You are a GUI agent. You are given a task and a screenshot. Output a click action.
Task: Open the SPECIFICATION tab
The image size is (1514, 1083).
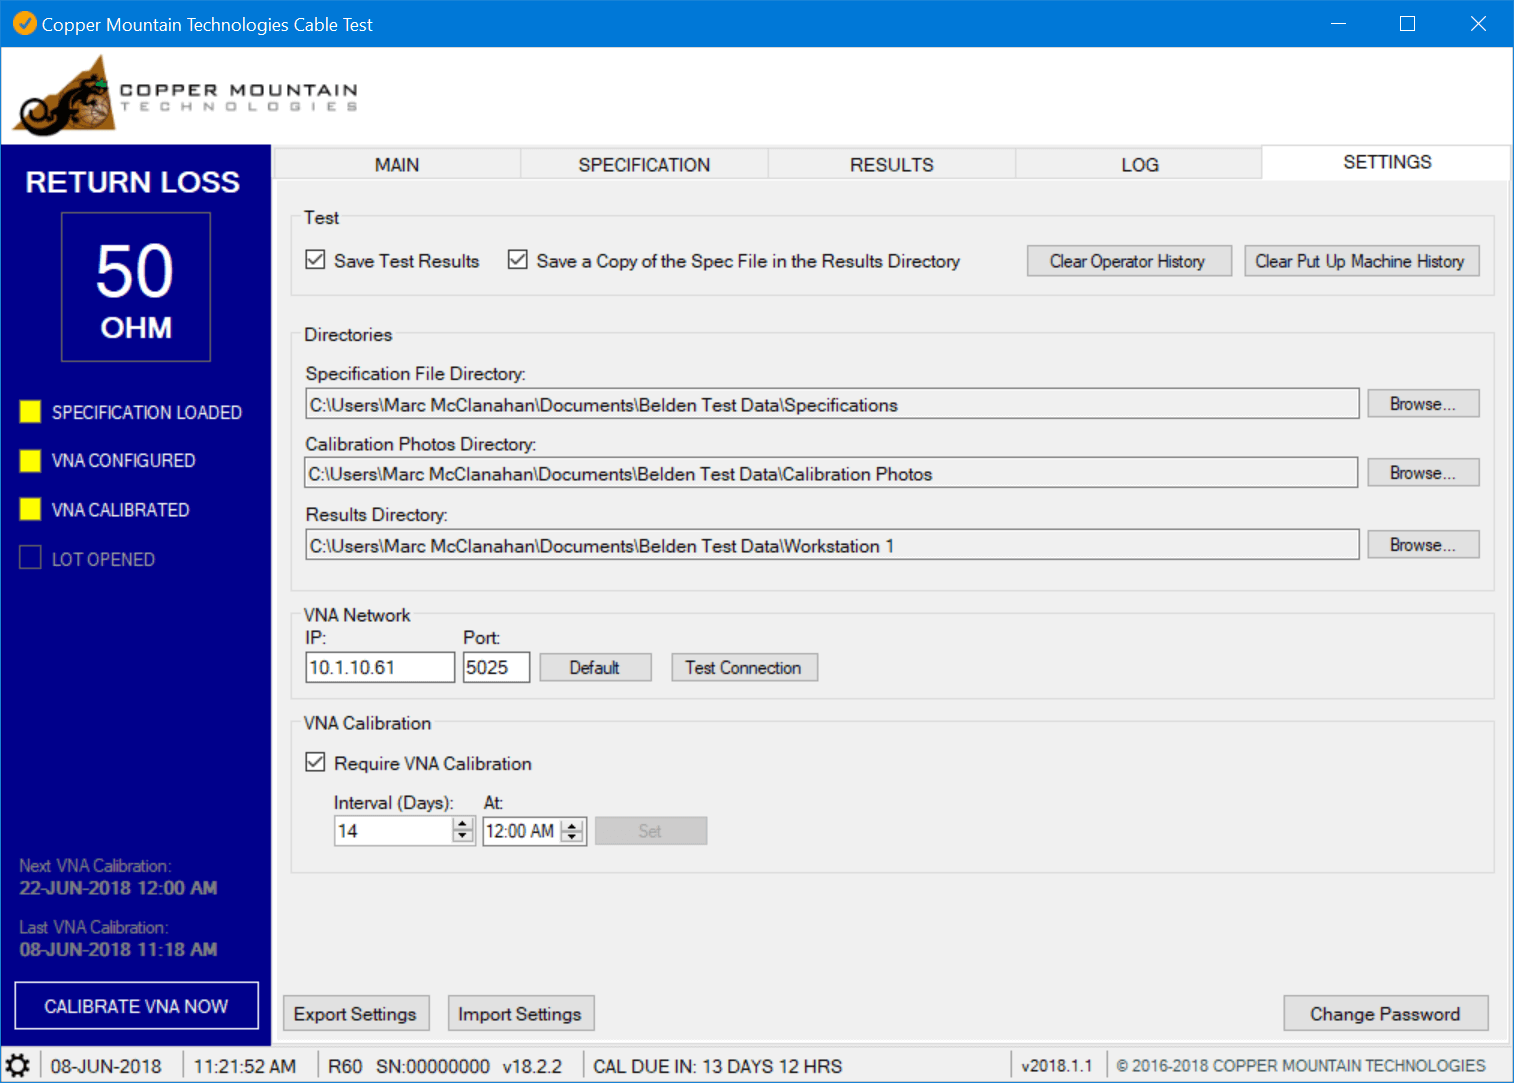pos(644,165)
